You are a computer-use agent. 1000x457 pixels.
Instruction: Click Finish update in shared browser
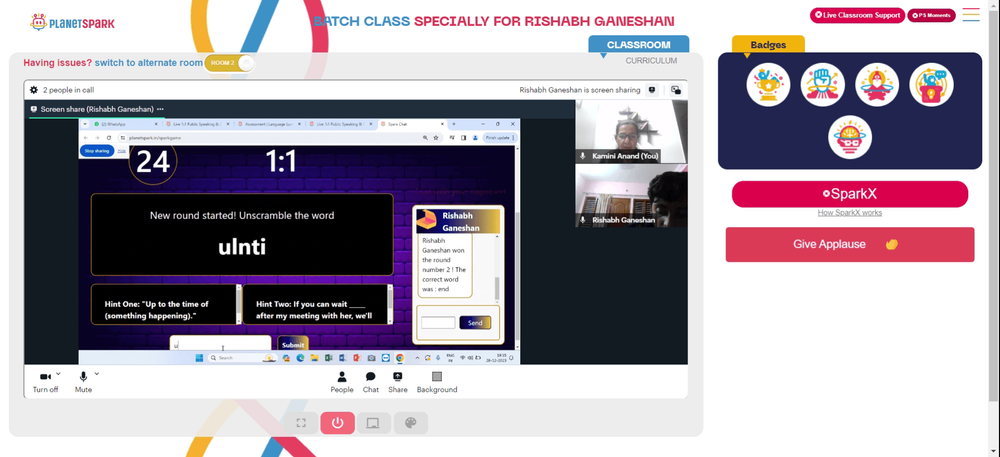point(501,137)
